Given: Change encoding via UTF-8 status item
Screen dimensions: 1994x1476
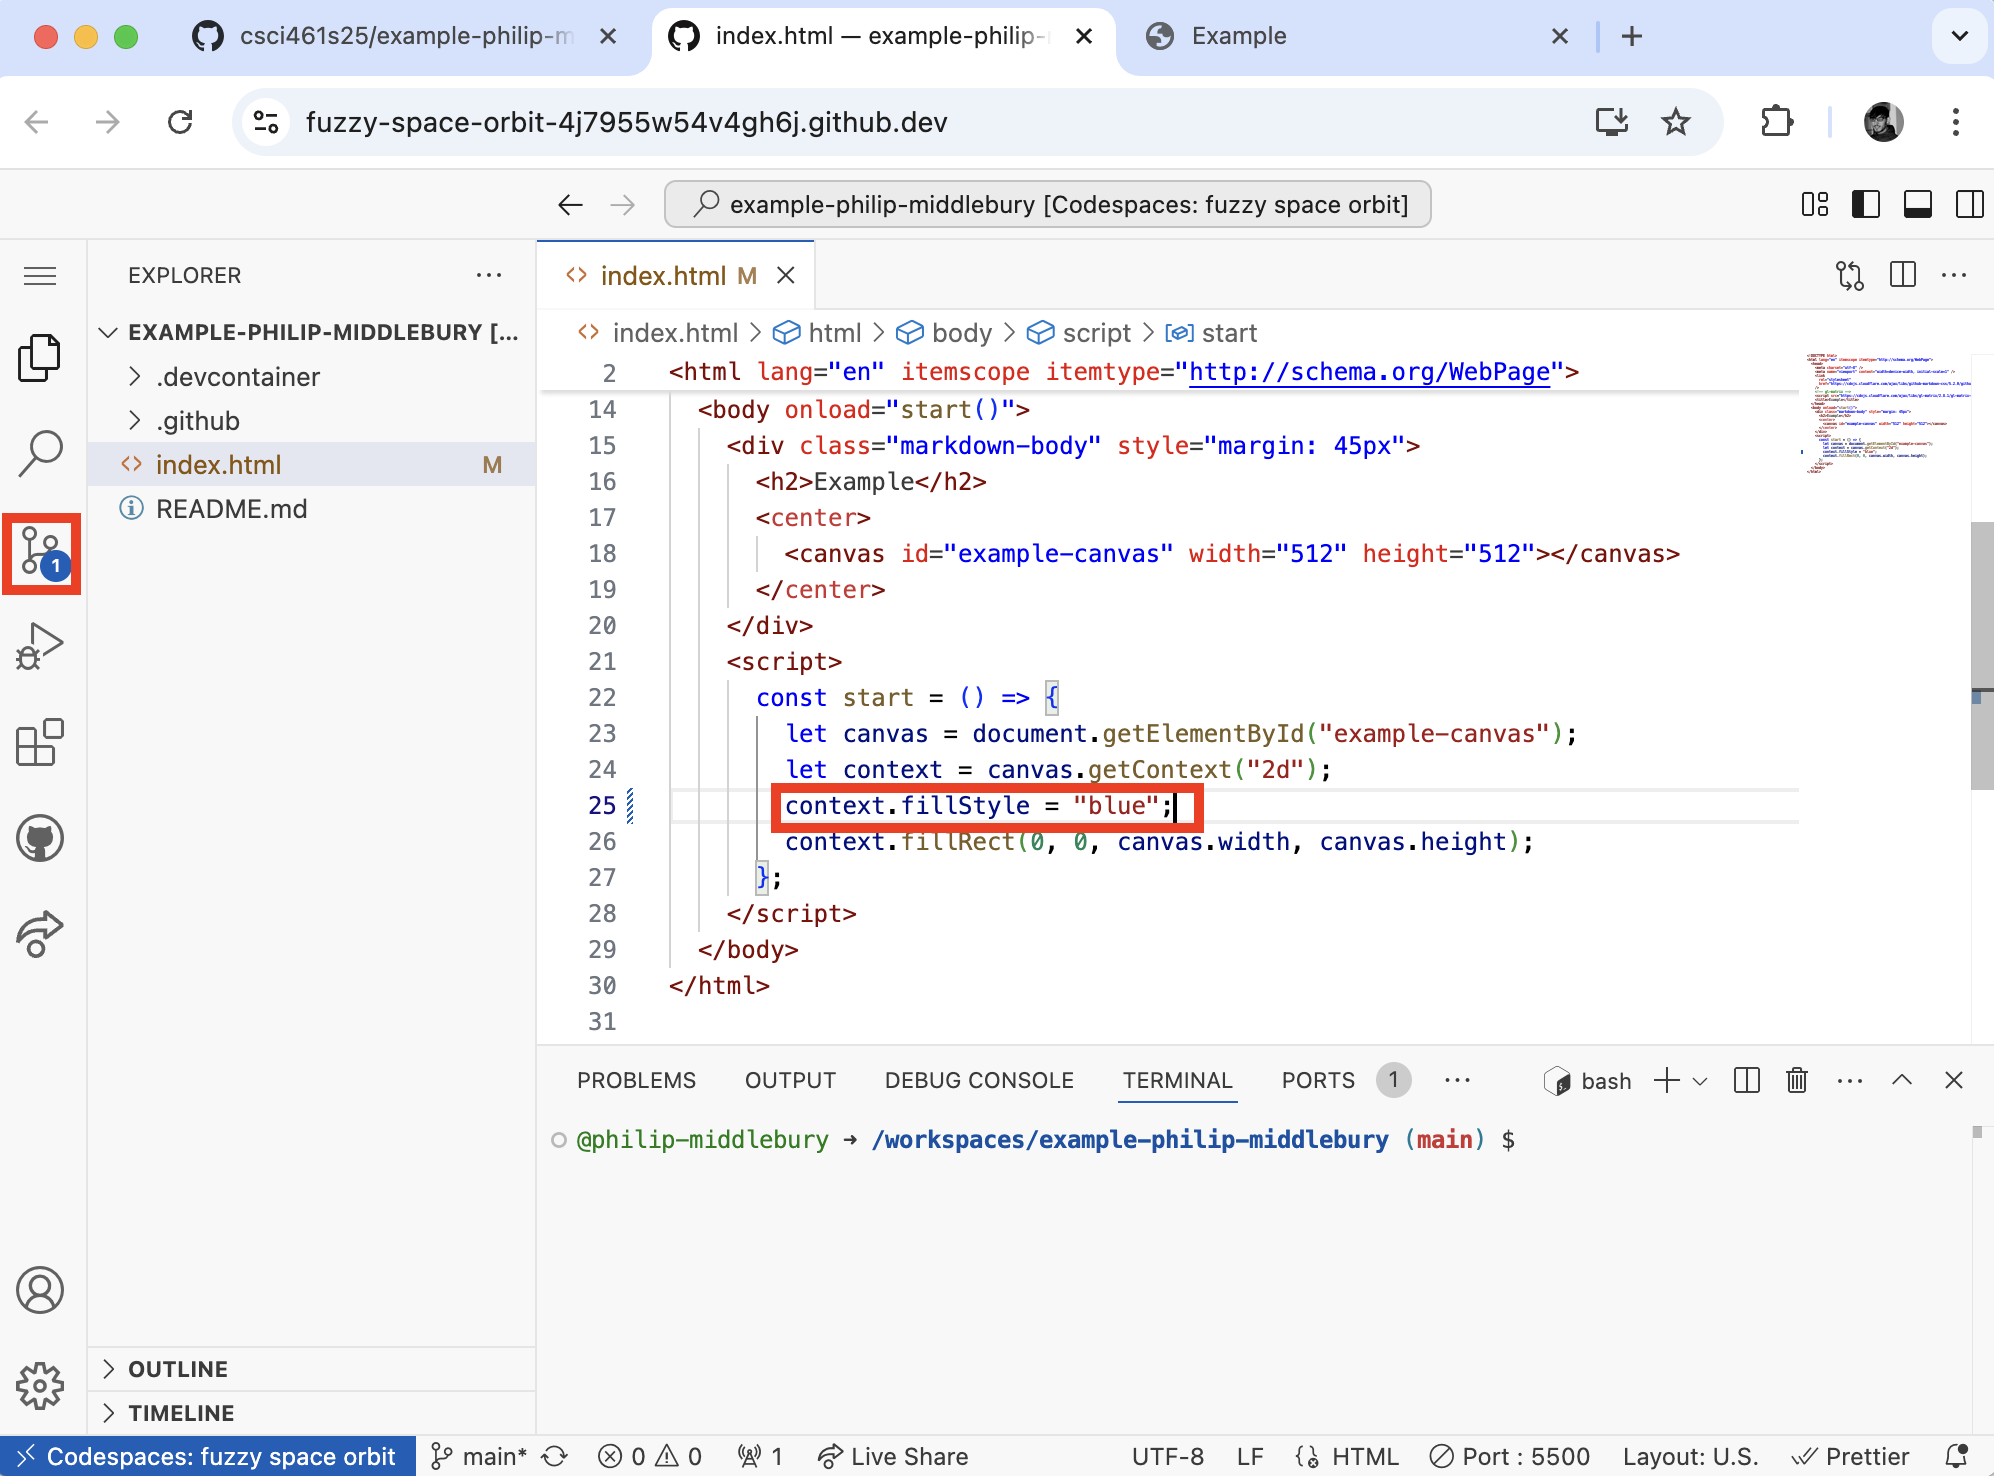Looking at the screenshot, I should [x=1167, y=1456].
